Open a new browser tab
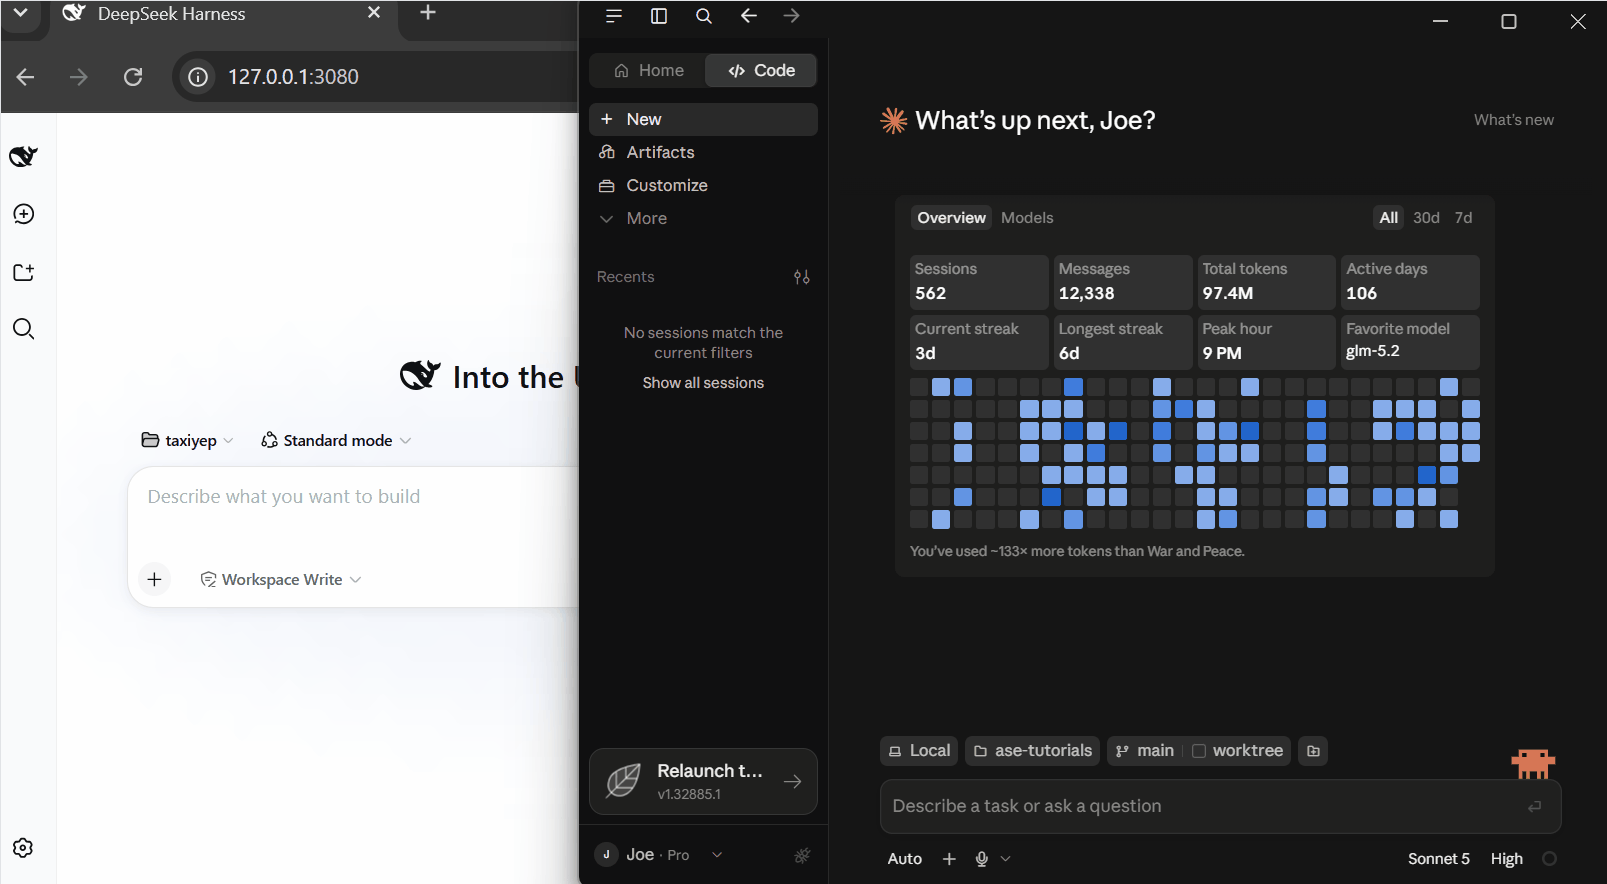Image resolution: width=1607 pixels, height=884 pixels. click(x=428, y=13)
